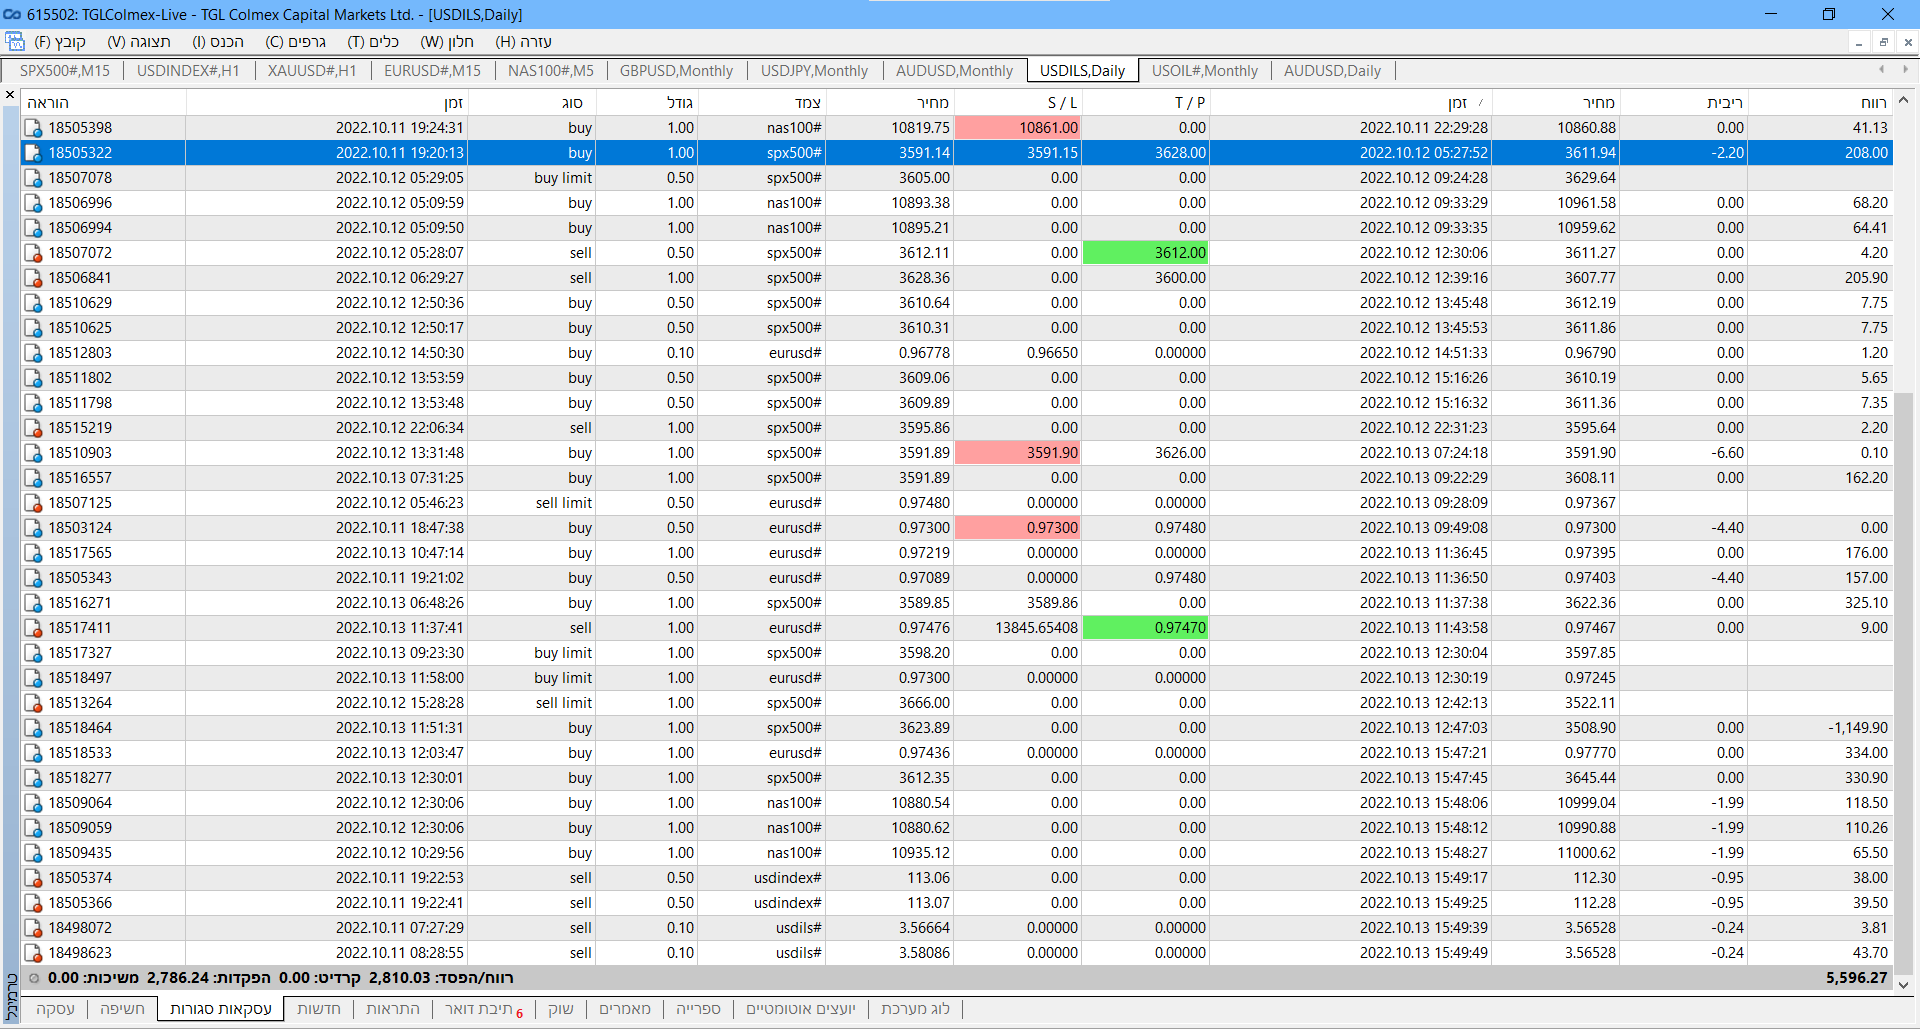Switch to the USDINDEX#,H1 chart tab
Screen dimensions: 1920x1030
coord(188,71)
